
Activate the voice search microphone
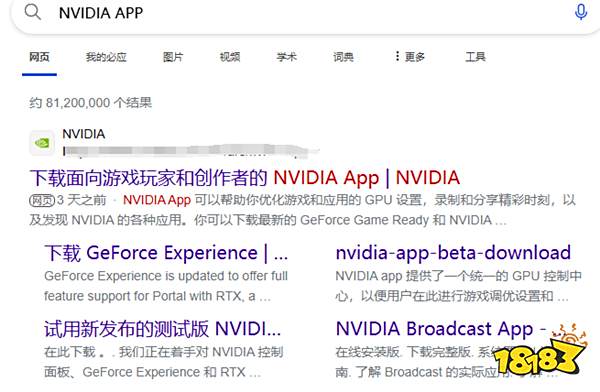[580, 12]
